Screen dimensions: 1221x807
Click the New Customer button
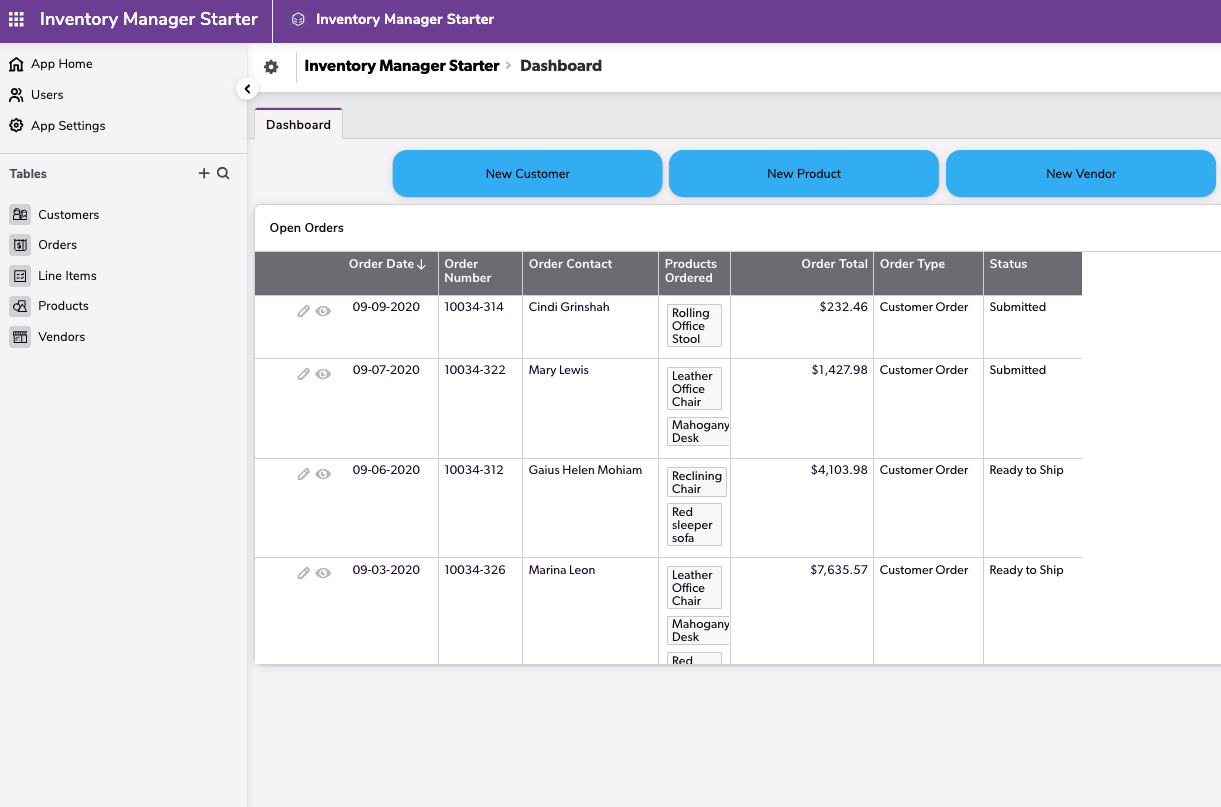[x=527, y=173]
